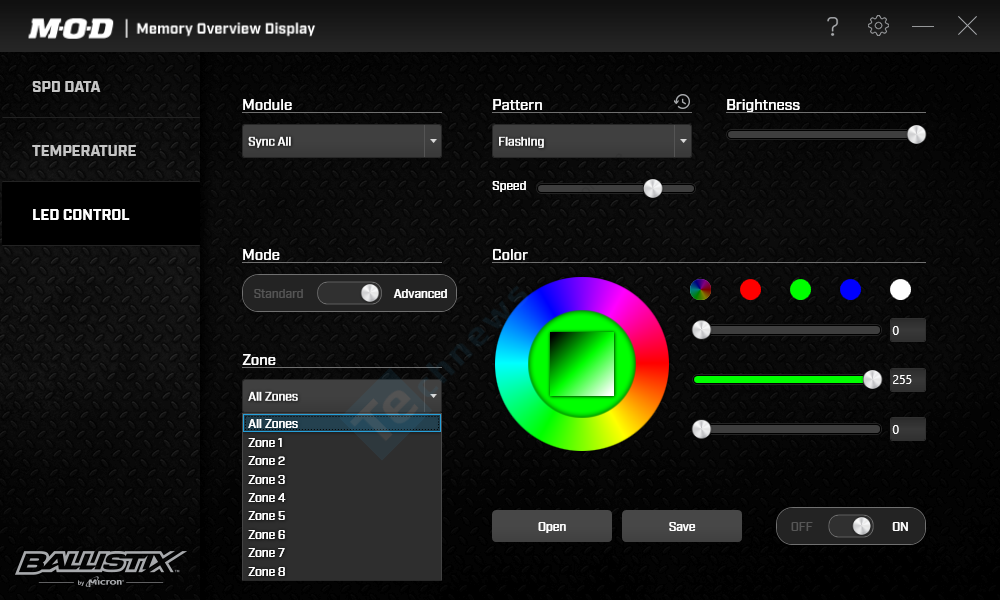Image resolution: width=1000 pixels, height=600 pixels.
Task: Open the SPD DATA tab
Action: (x=101, y=87)
